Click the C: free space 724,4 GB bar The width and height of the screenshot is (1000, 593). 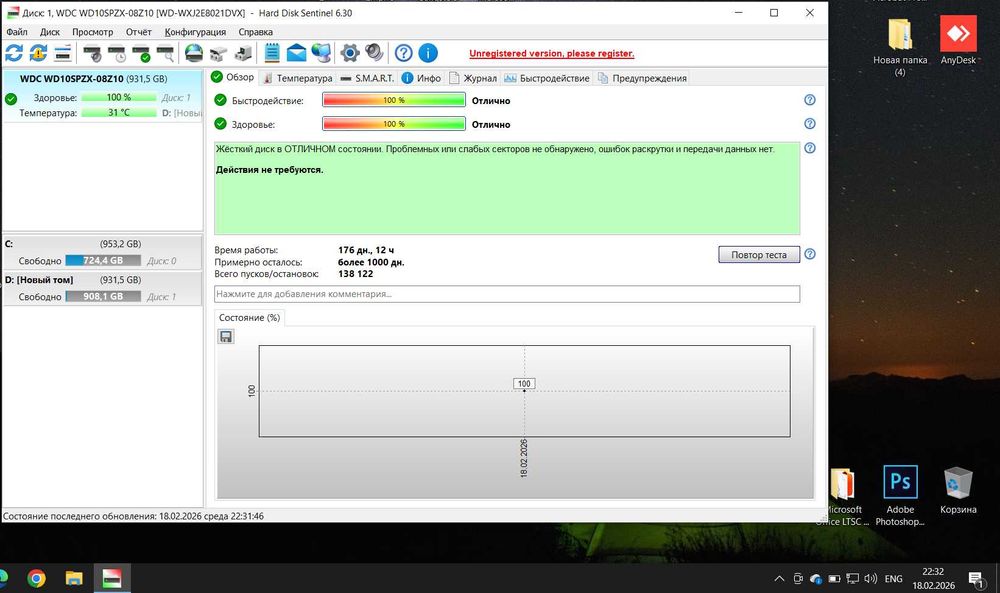pos(103,260)
